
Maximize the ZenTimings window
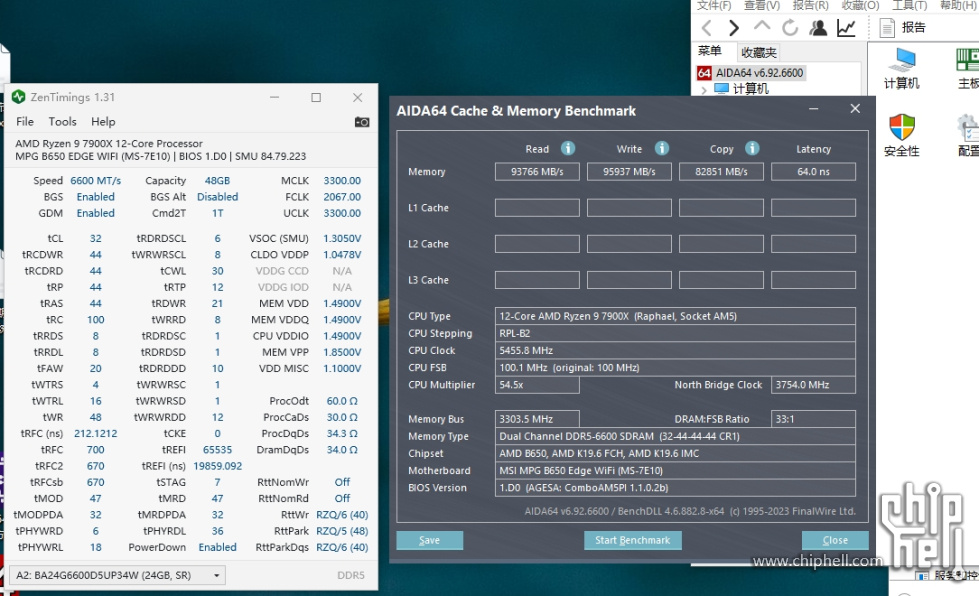pyautogui.click(x=316, y=97)
